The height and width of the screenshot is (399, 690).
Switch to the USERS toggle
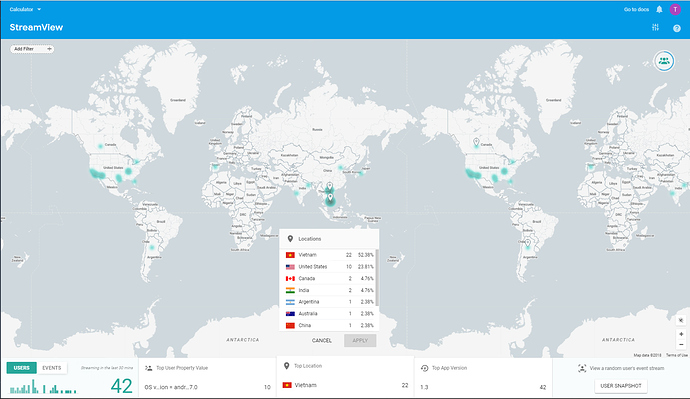[22, 368]
